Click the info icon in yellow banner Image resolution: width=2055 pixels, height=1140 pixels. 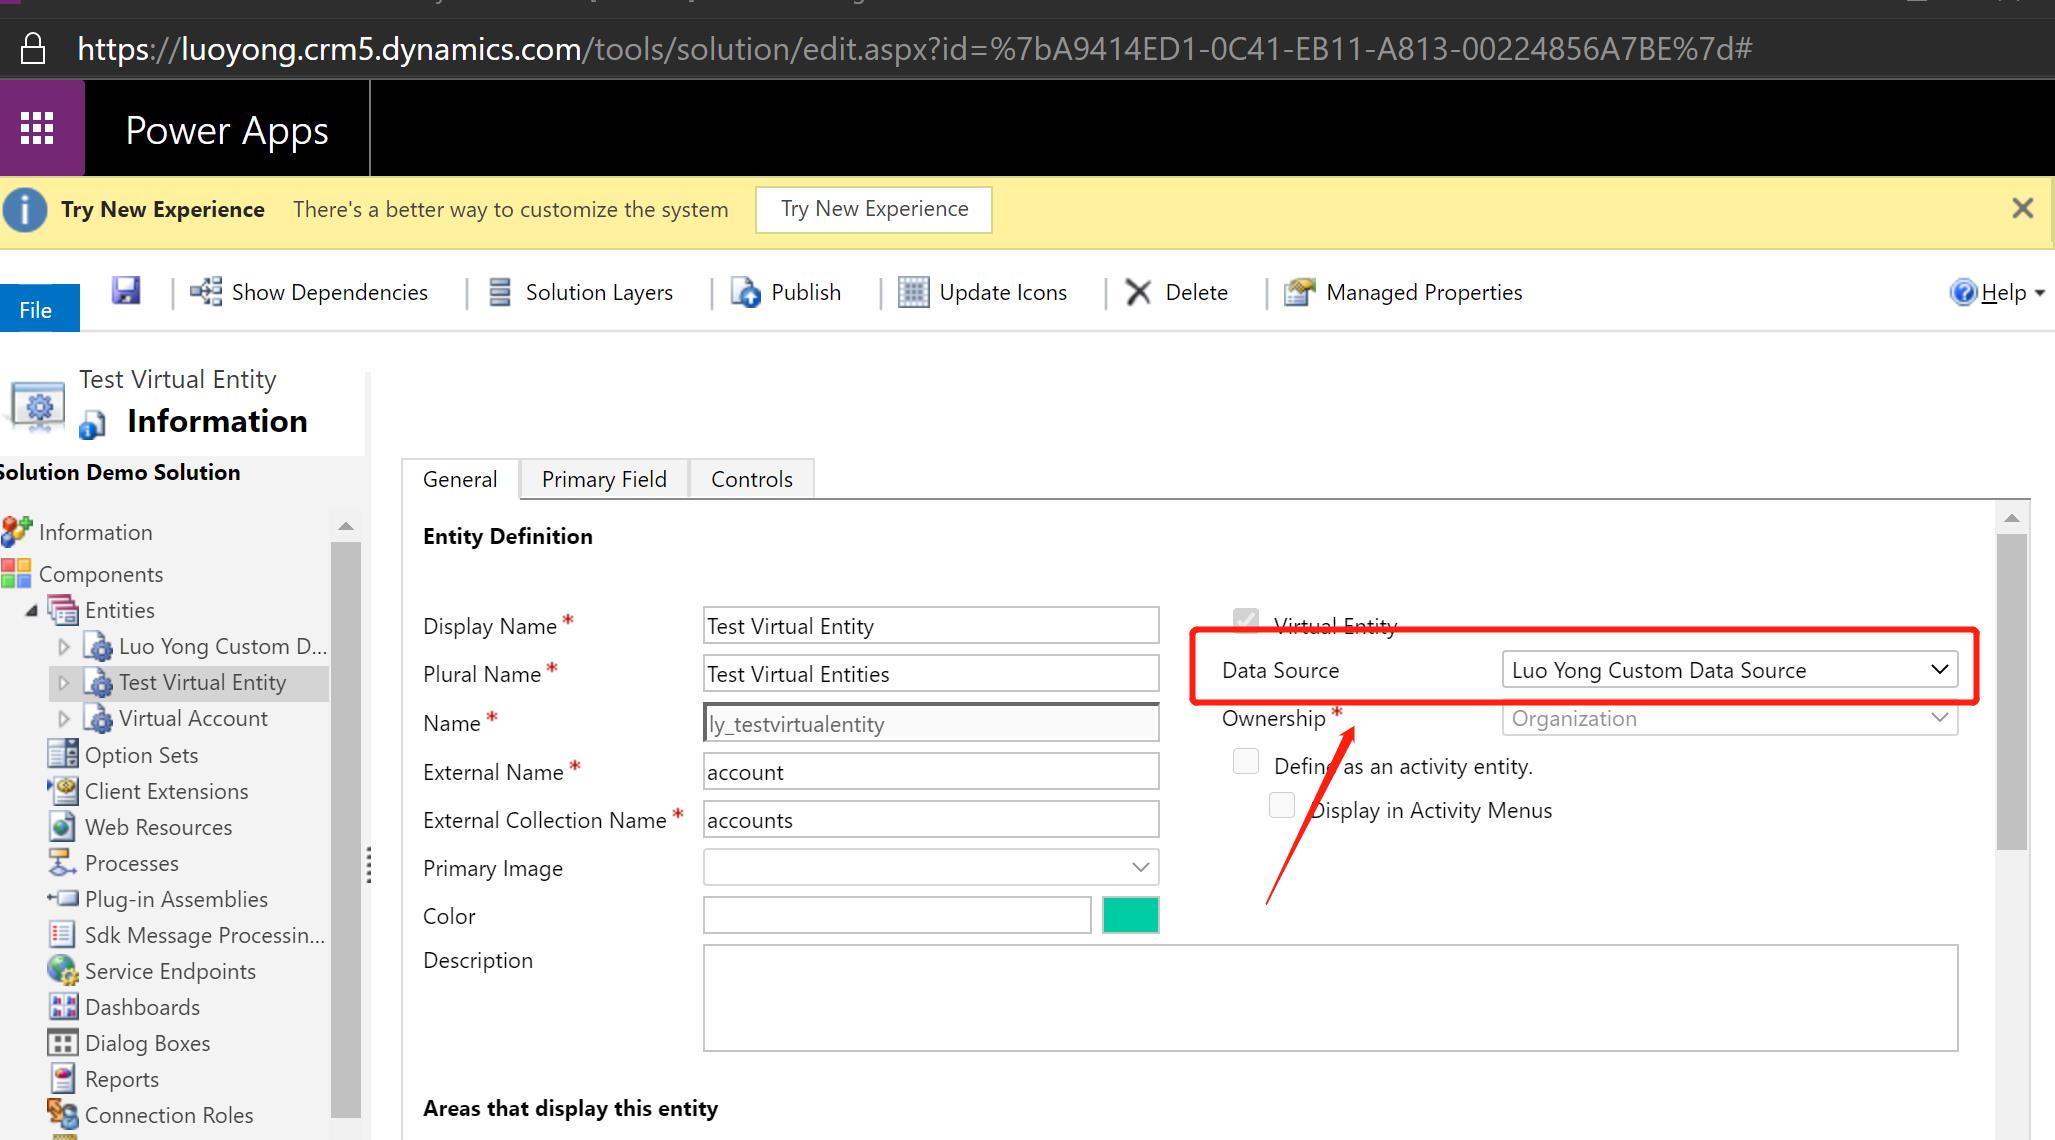click(x=25, y=210)
